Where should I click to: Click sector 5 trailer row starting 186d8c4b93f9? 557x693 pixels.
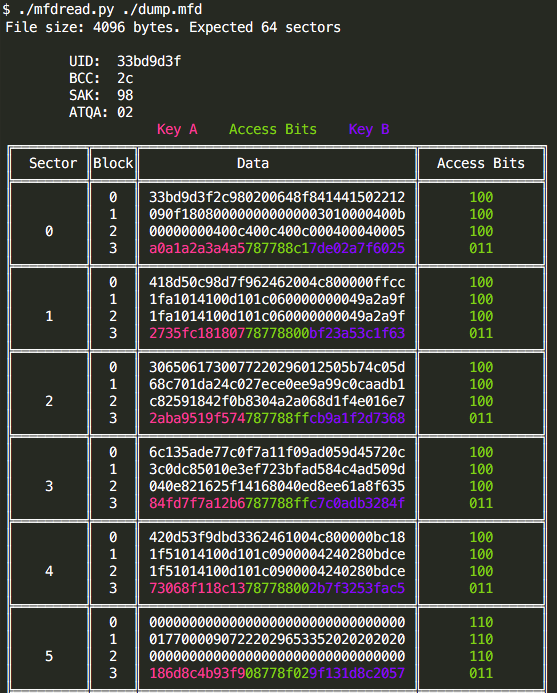click(x=277, y=673)
